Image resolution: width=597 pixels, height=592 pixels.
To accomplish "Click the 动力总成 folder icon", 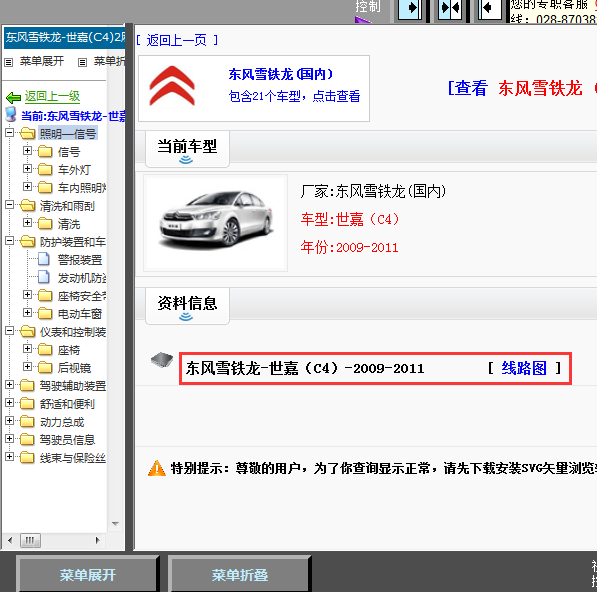I will (27, 421).
